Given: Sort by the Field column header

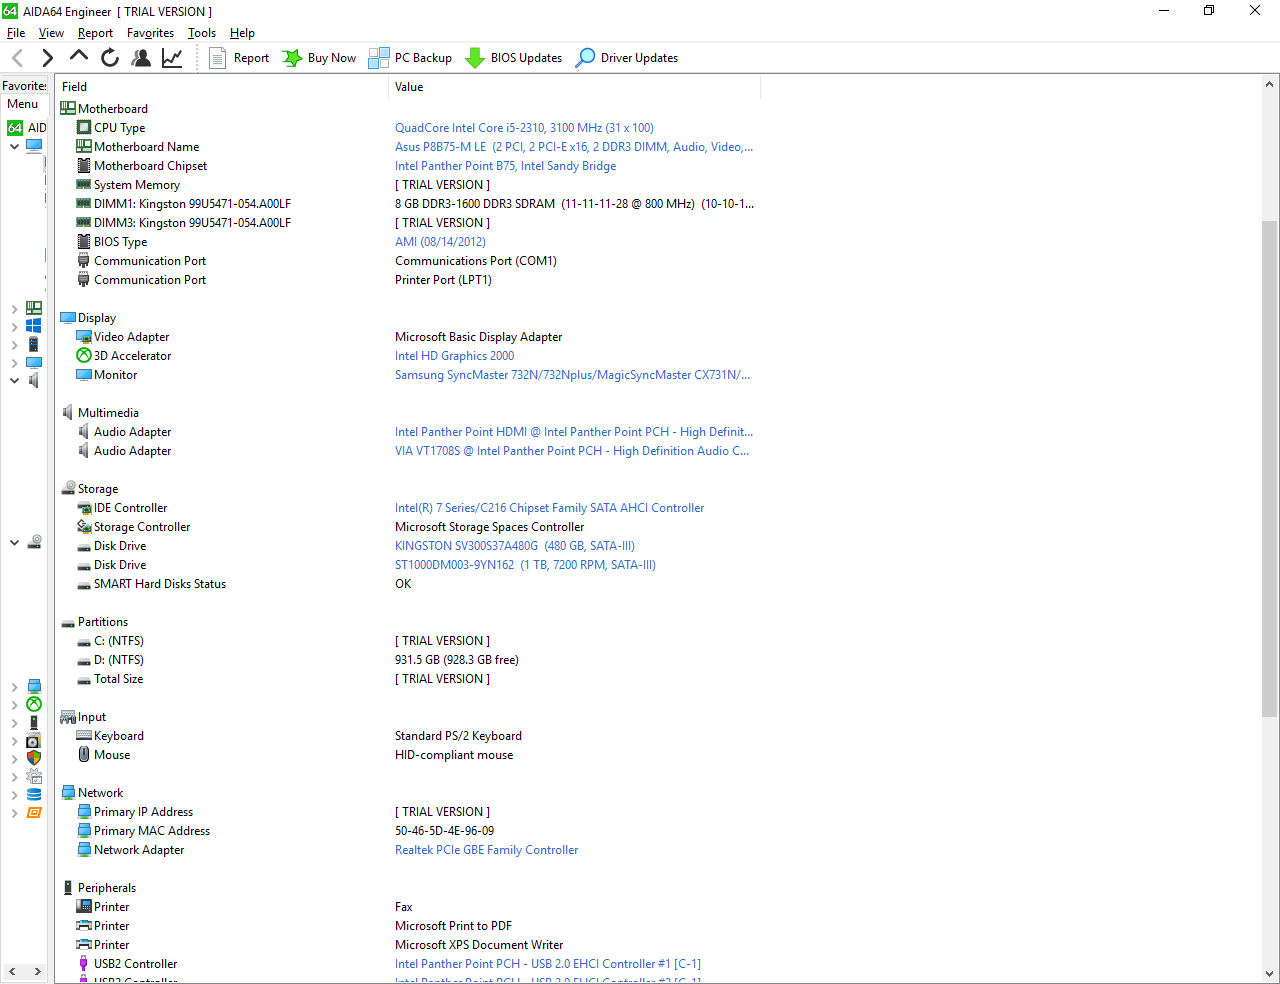Looking at the screenshot, I should point(222,87).
